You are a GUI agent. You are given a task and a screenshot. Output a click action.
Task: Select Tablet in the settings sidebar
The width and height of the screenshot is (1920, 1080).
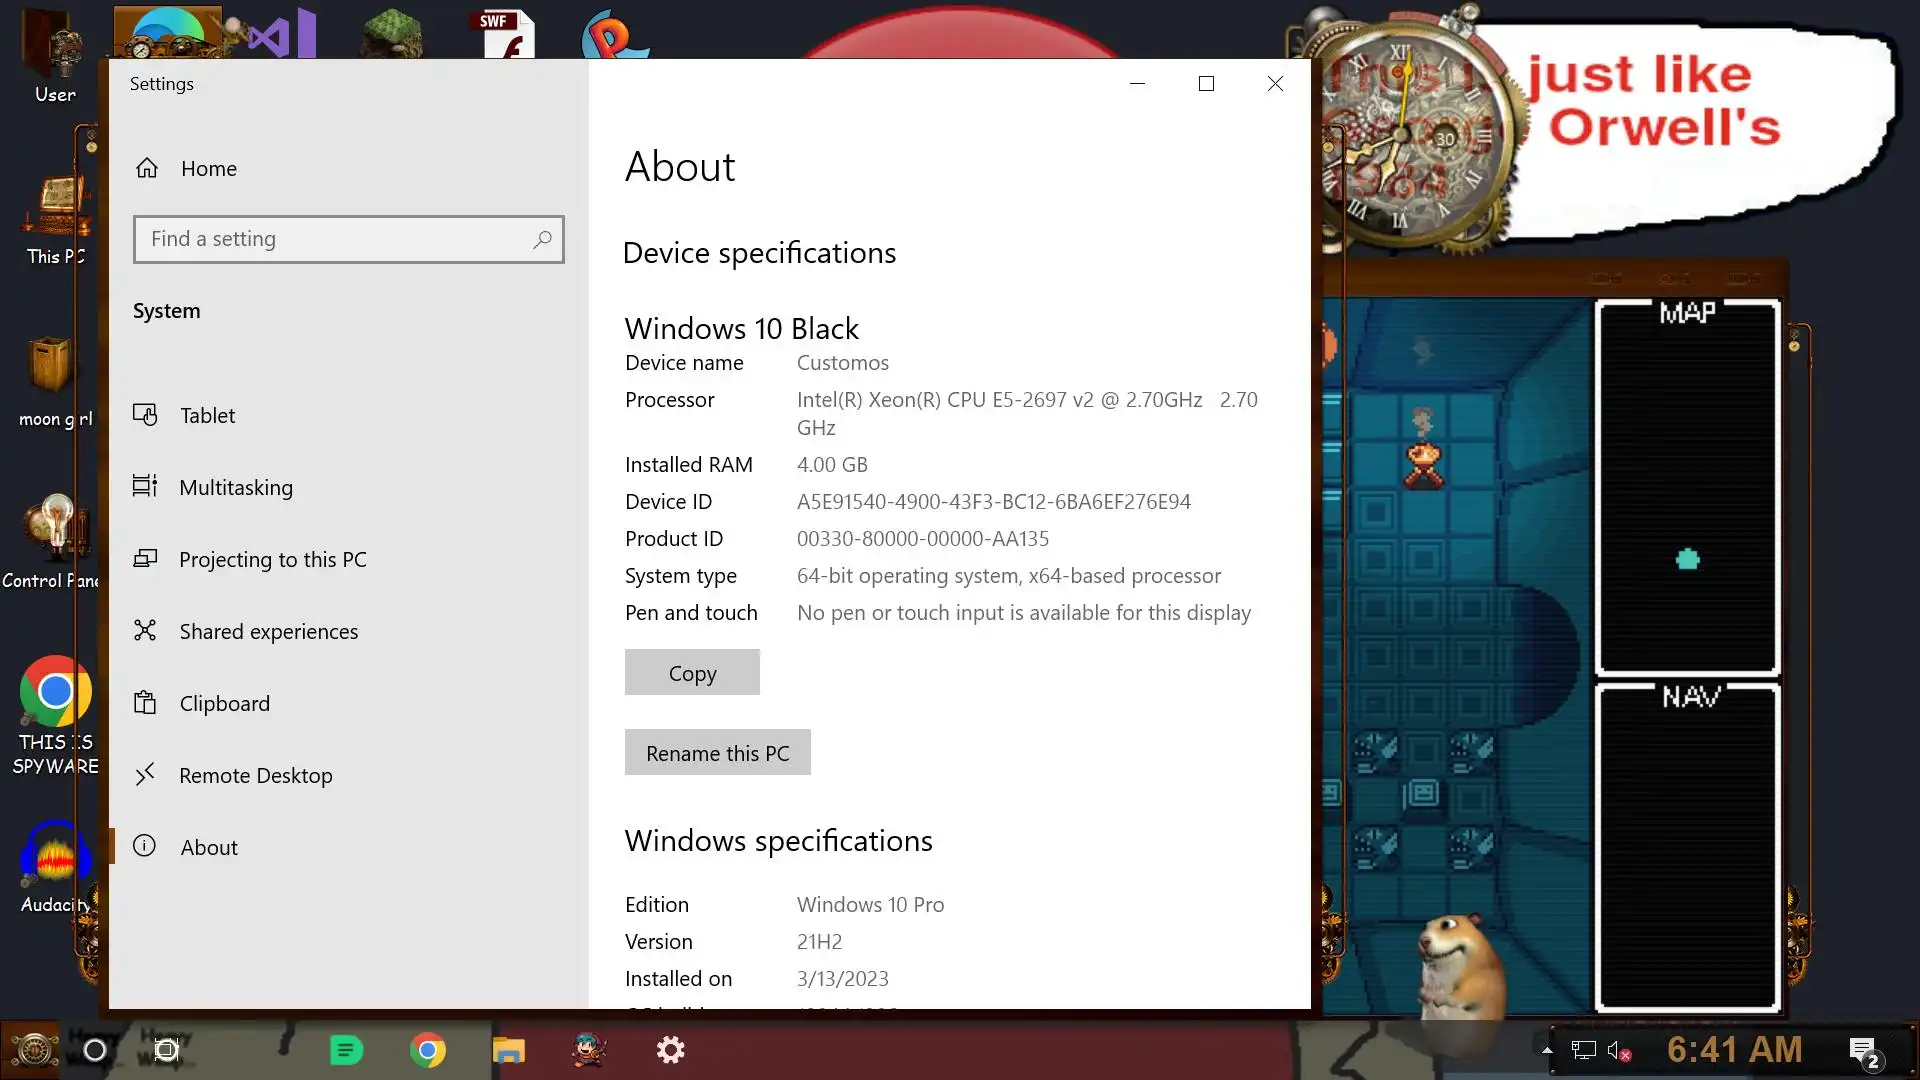[207, 415]
